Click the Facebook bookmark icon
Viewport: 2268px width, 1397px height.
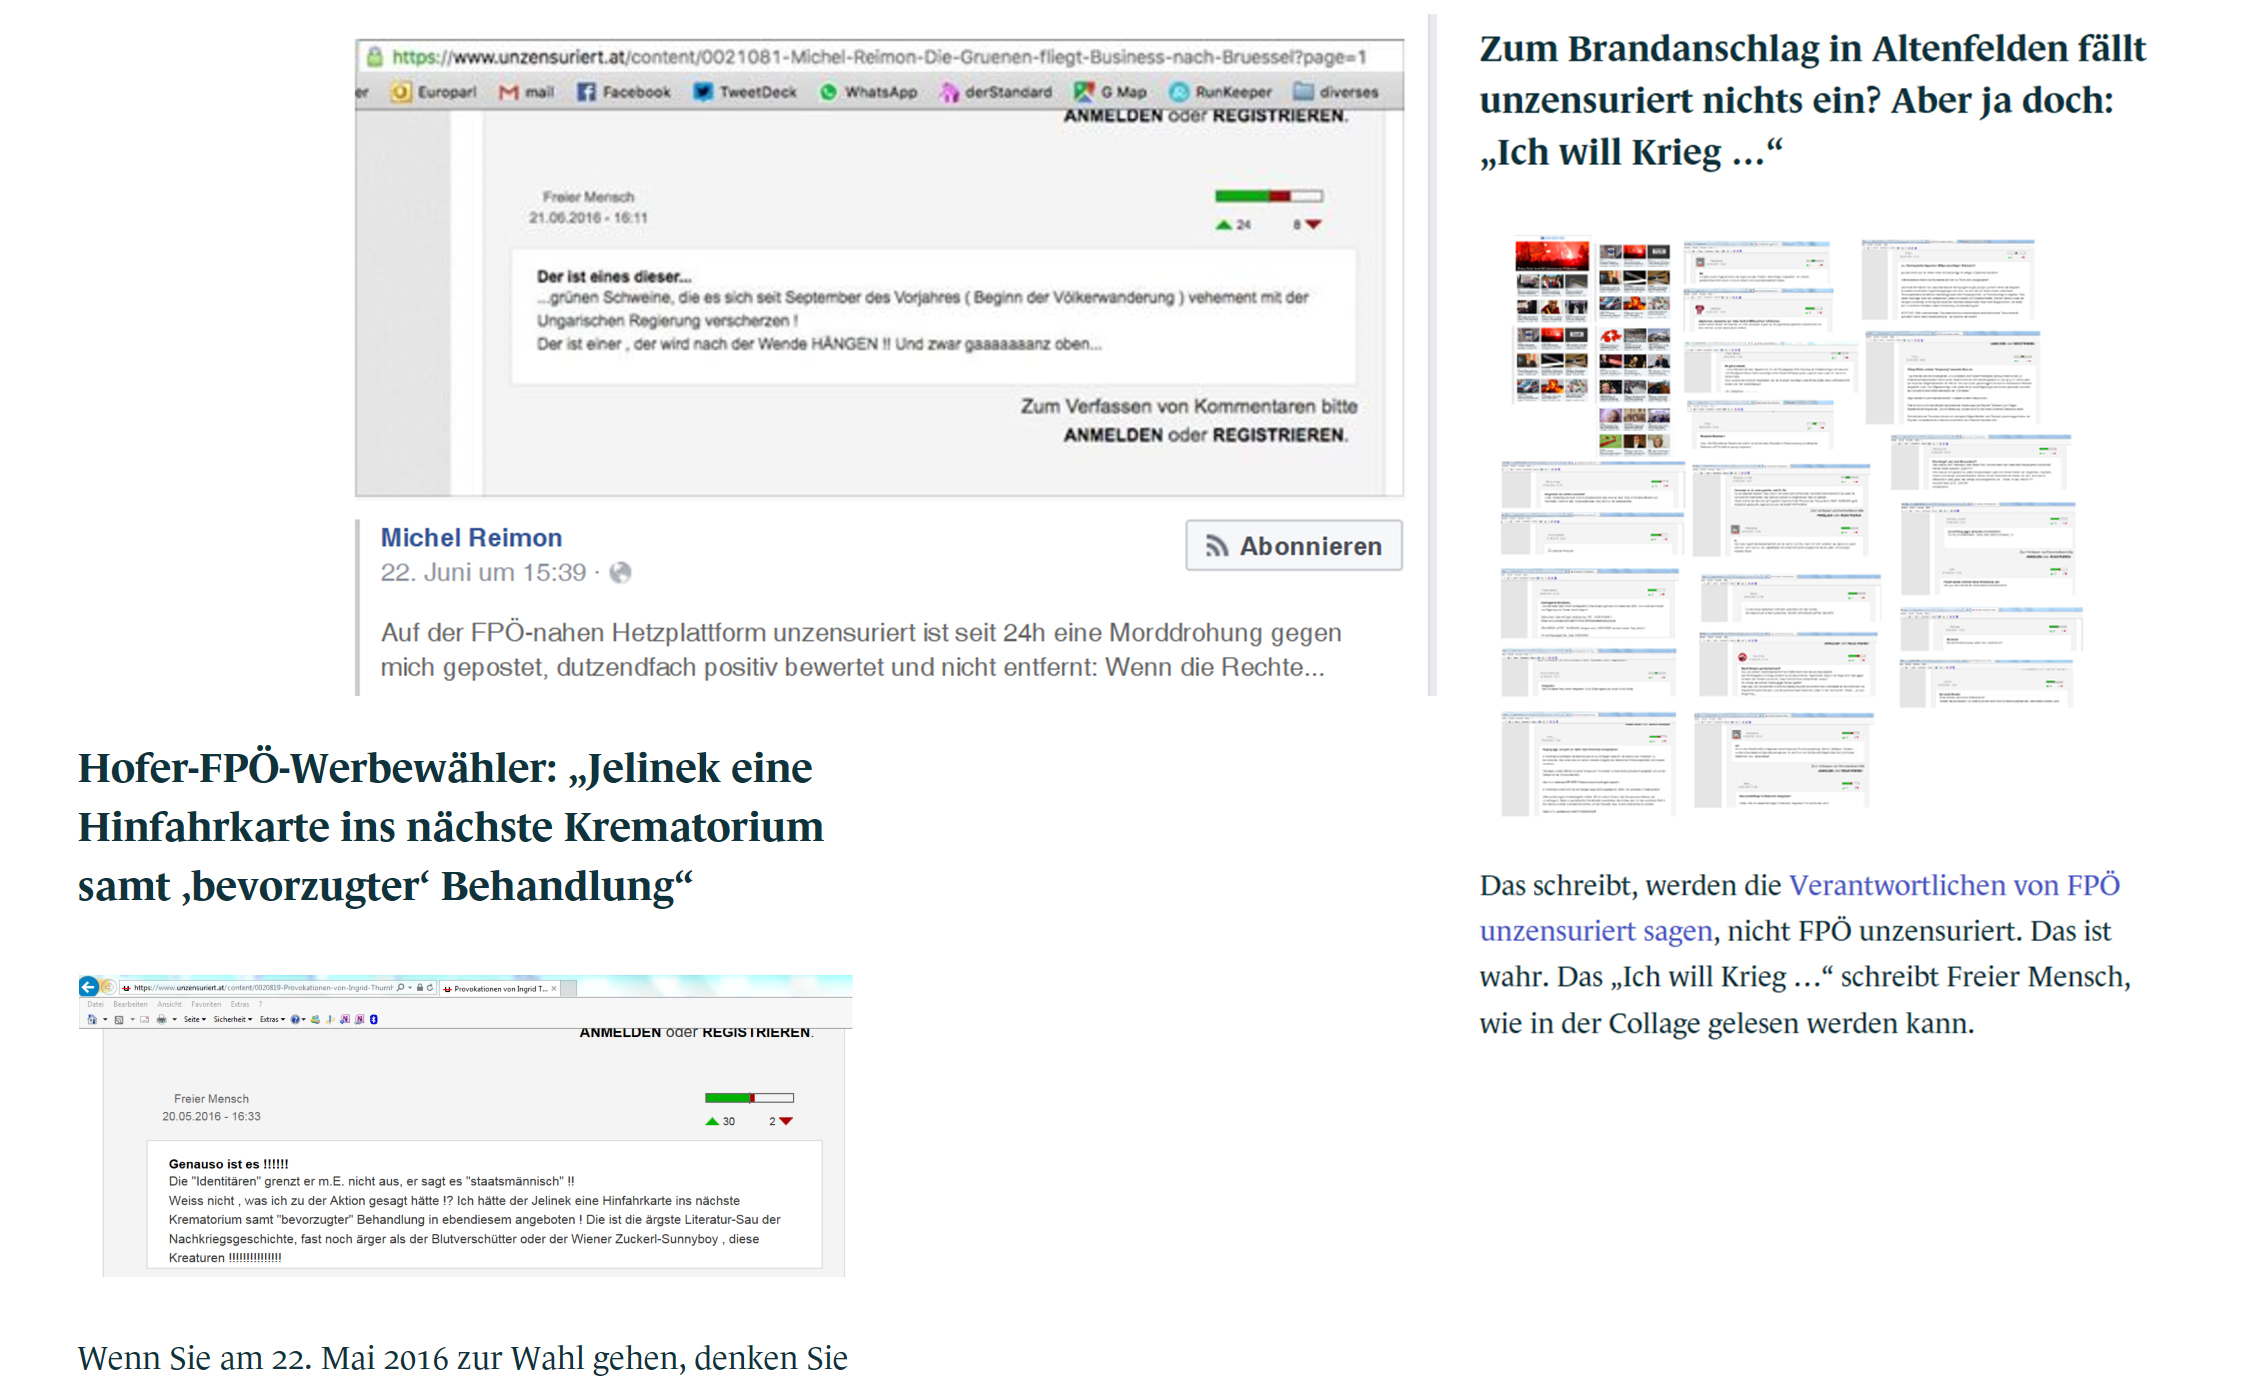pos(586,92)
